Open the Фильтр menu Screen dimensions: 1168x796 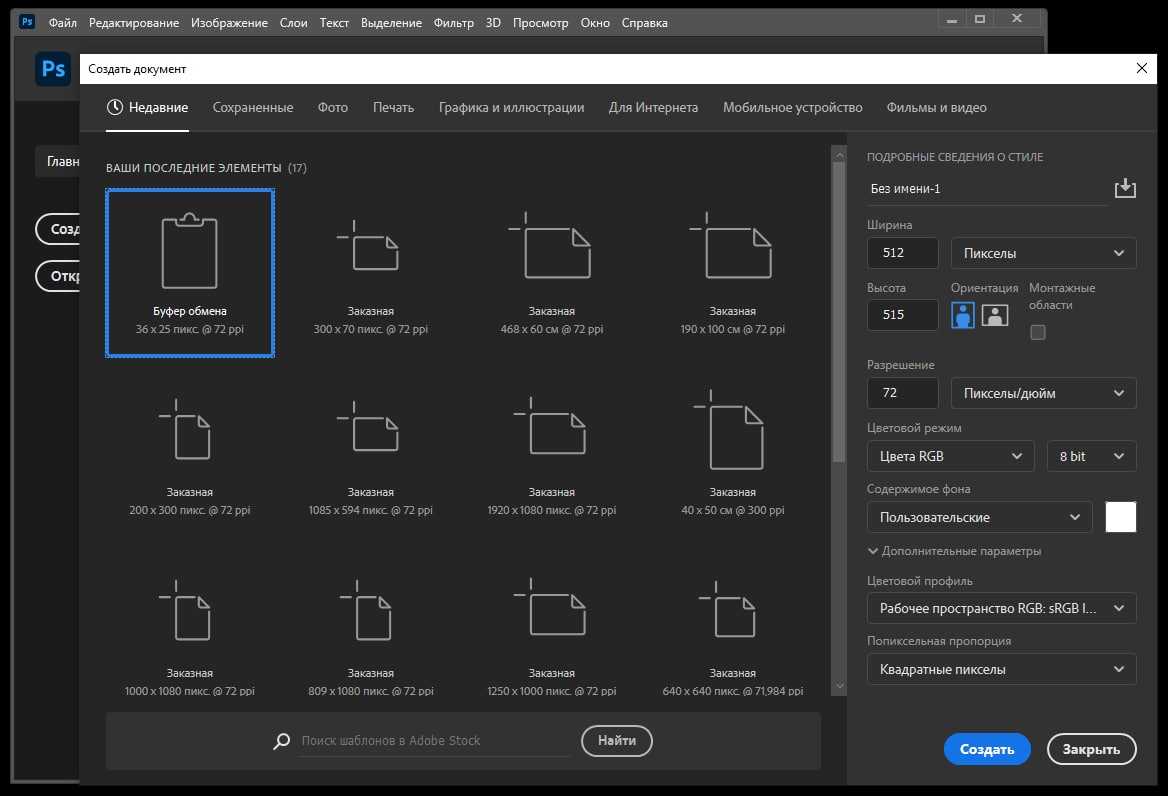pyautogui.click(x=453, y=23)
